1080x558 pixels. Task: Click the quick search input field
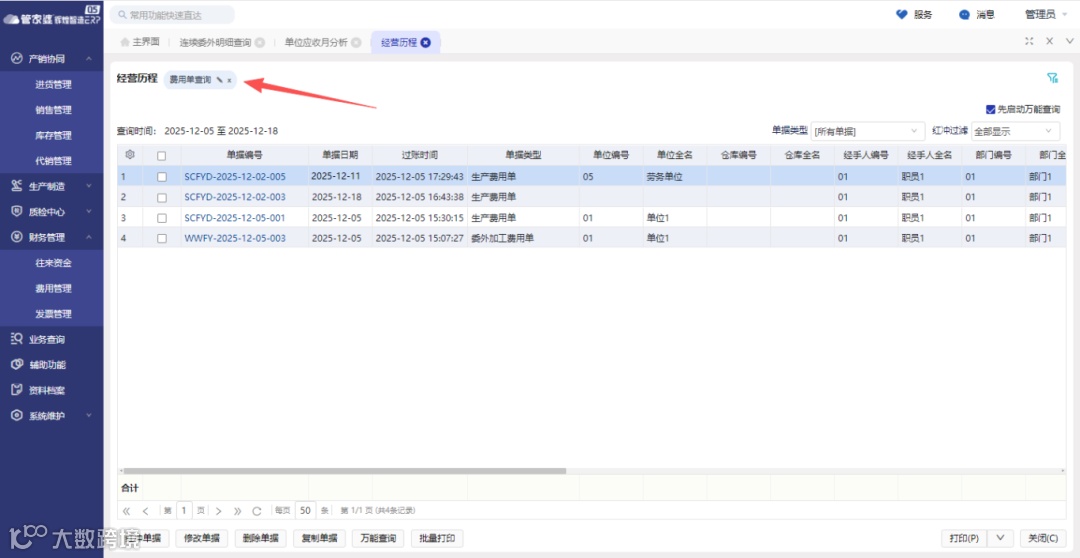(x=172, y=14)
